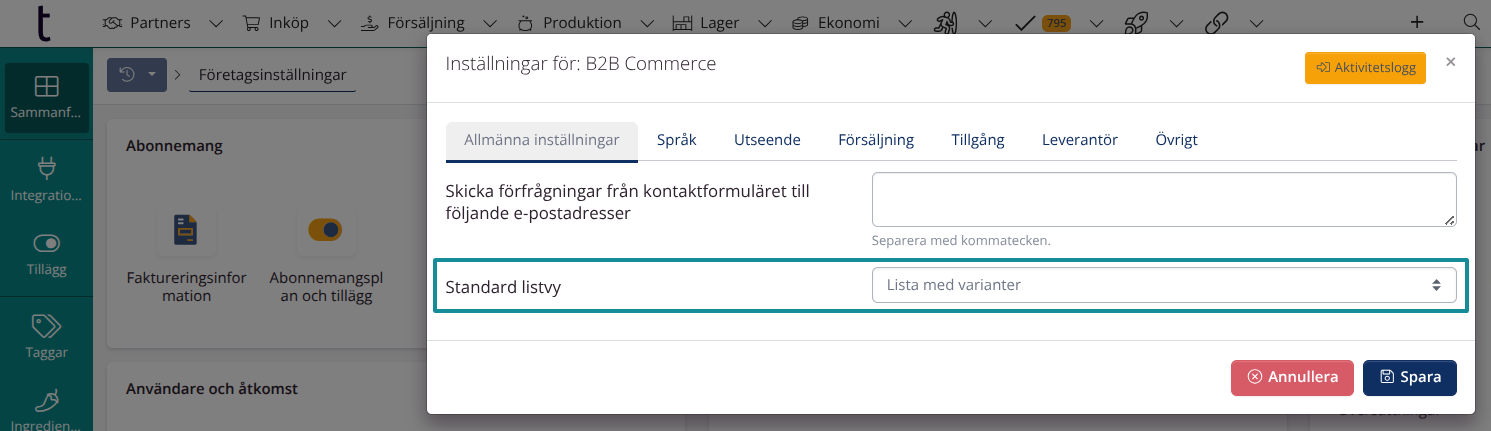Click the Standard listvy label
This screenshot has height=431, width=1491.
503,287
